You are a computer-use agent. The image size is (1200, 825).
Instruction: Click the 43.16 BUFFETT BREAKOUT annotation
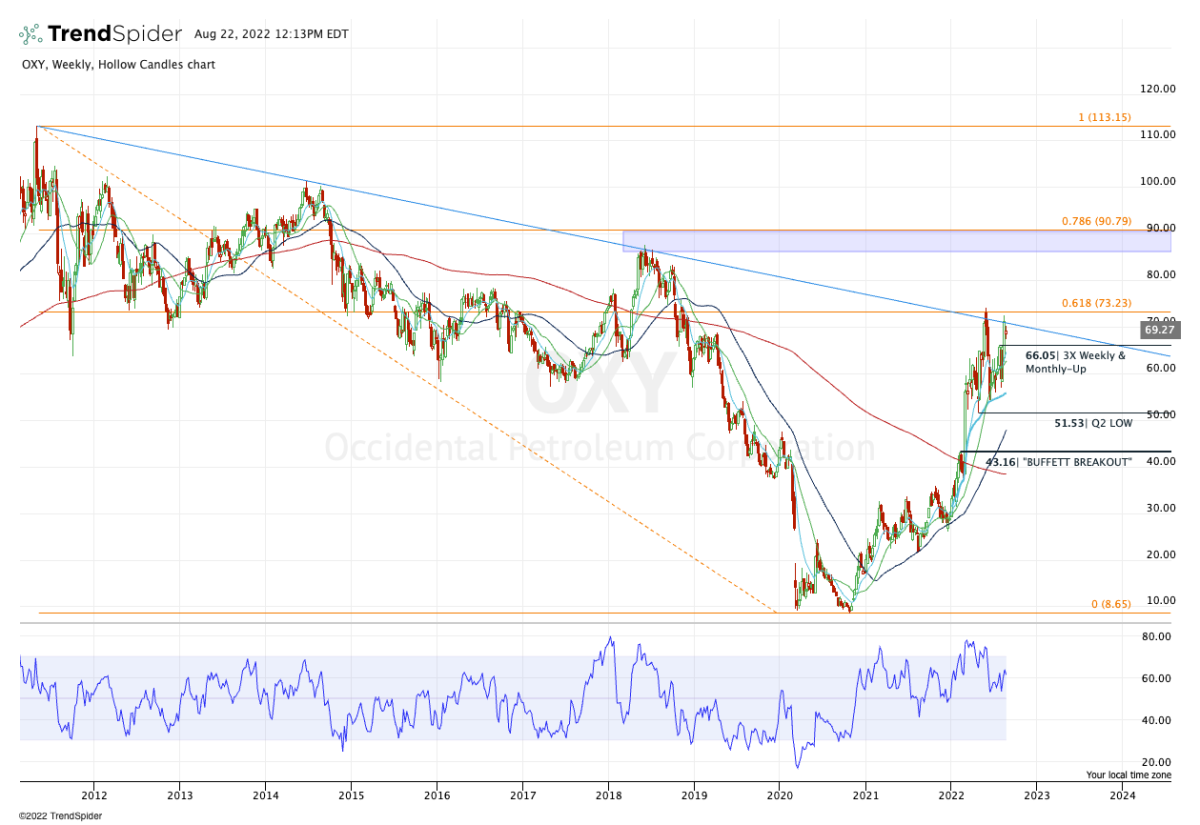[x=1059, y=462]
